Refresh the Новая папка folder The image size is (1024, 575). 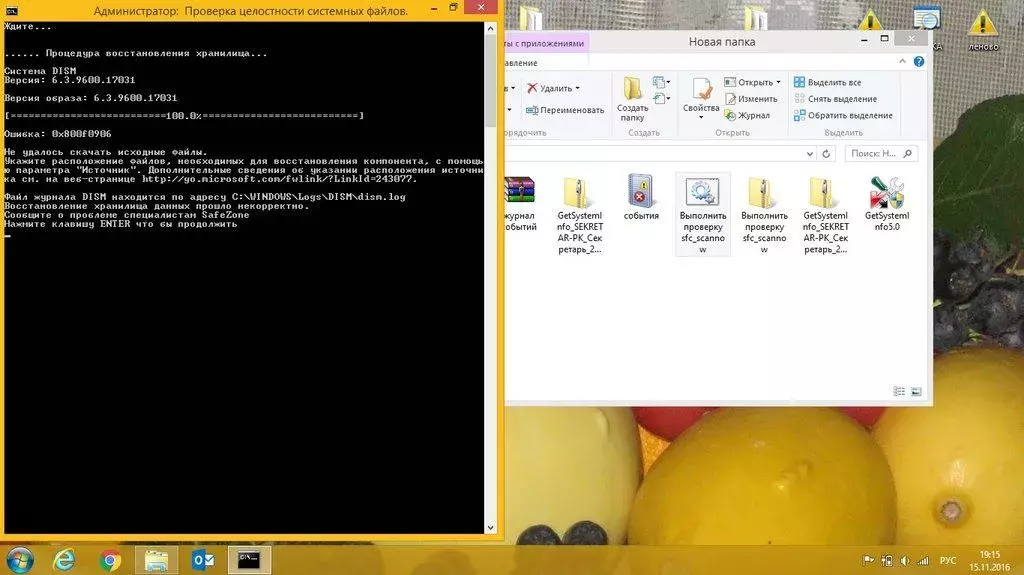click(826, 154)
